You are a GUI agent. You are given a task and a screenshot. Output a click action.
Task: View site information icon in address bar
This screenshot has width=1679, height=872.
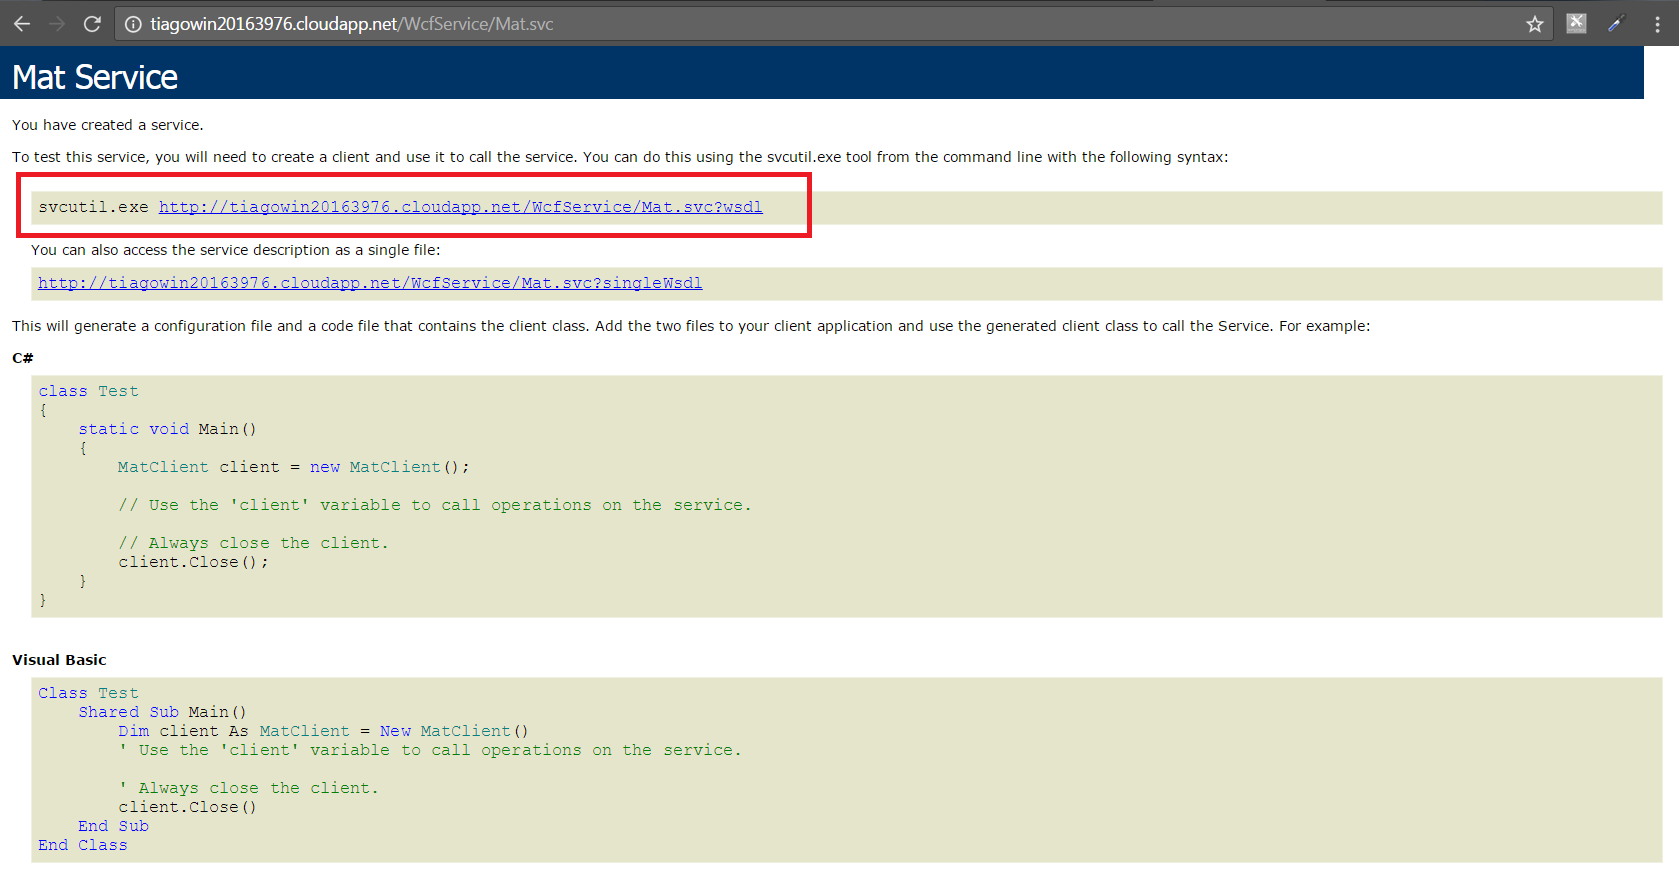tap(133, 24)
